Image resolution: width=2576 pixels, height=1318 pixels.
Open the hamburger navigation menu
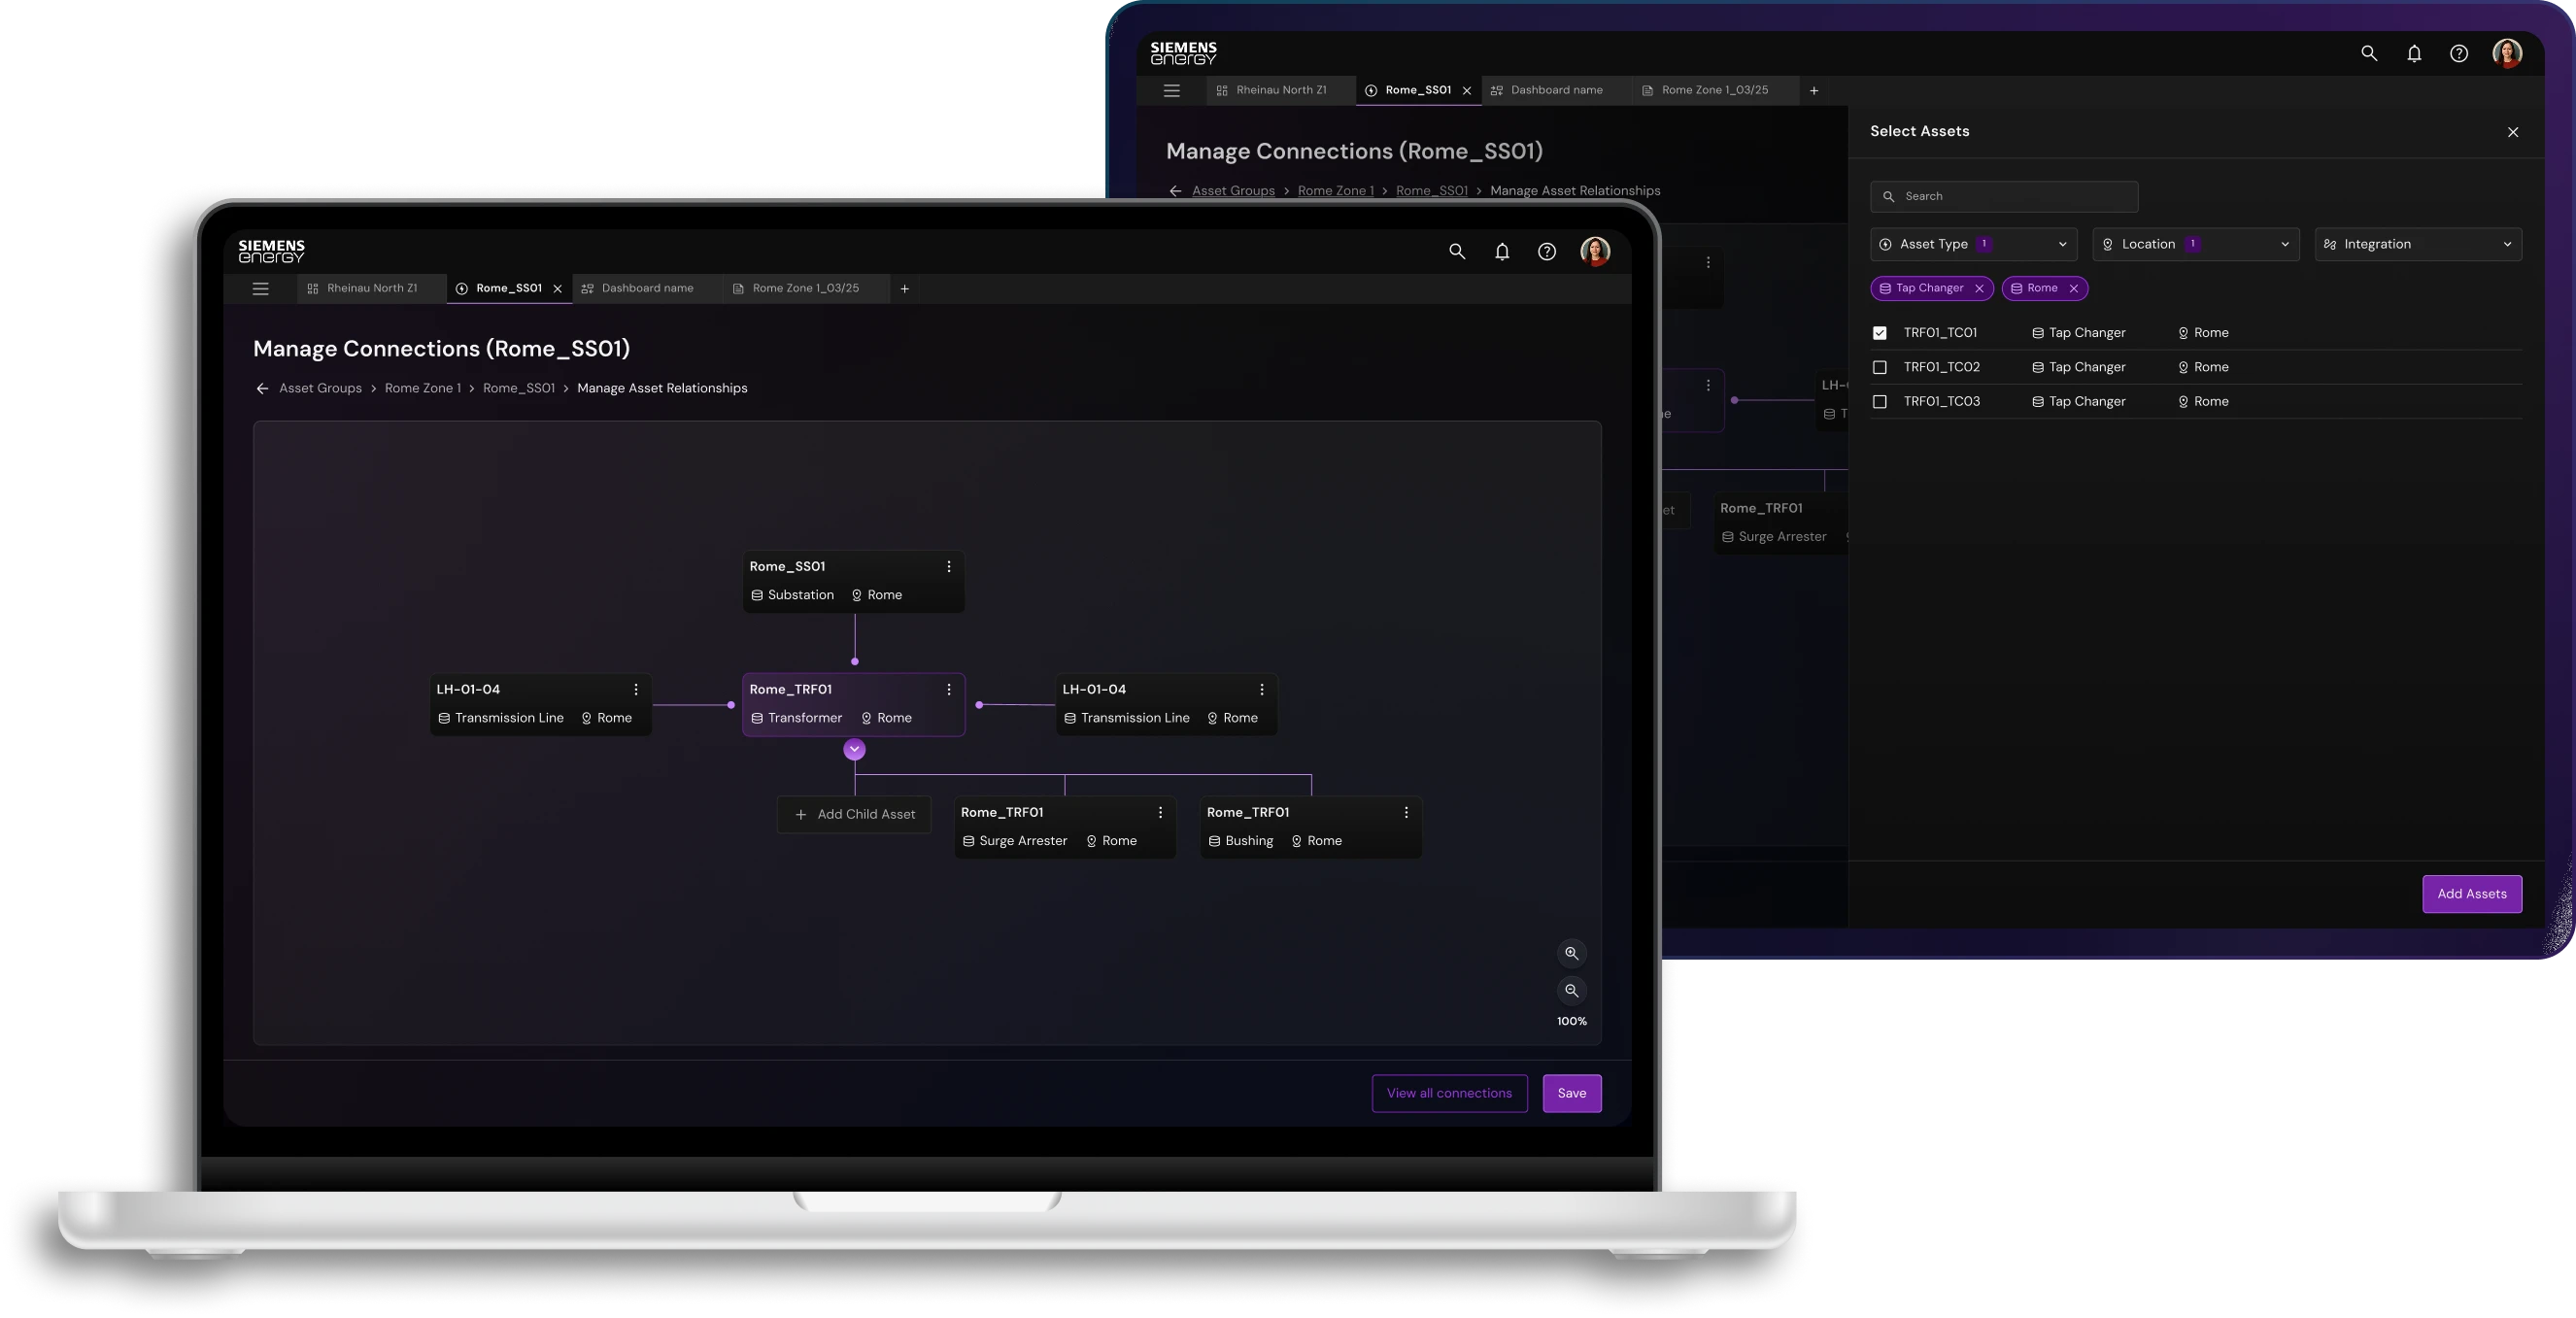point(260,289)
